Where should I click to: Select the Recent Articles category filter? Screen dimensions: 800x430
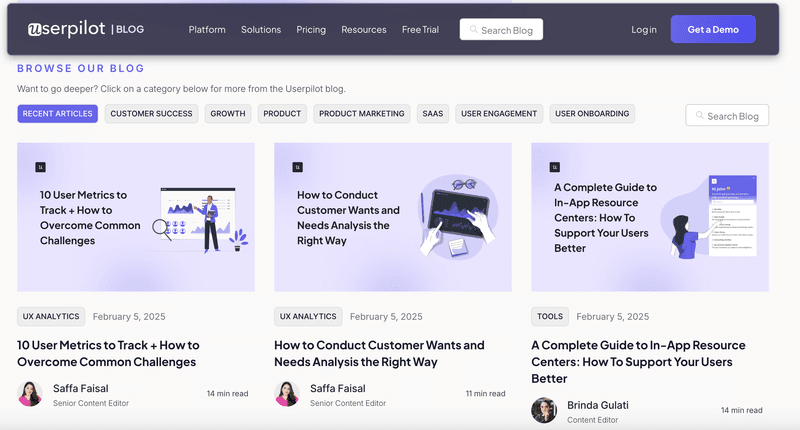[57, 114]
